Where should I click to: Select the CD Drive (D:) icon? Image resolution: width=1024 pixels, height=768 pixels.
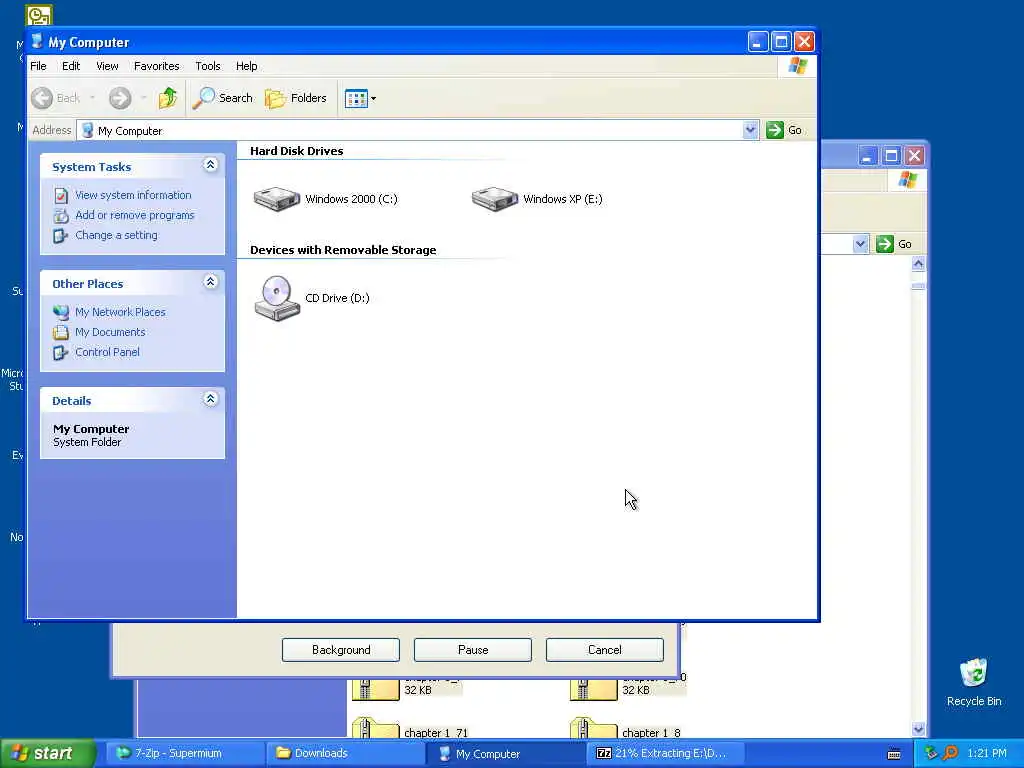tap(277, 298)
